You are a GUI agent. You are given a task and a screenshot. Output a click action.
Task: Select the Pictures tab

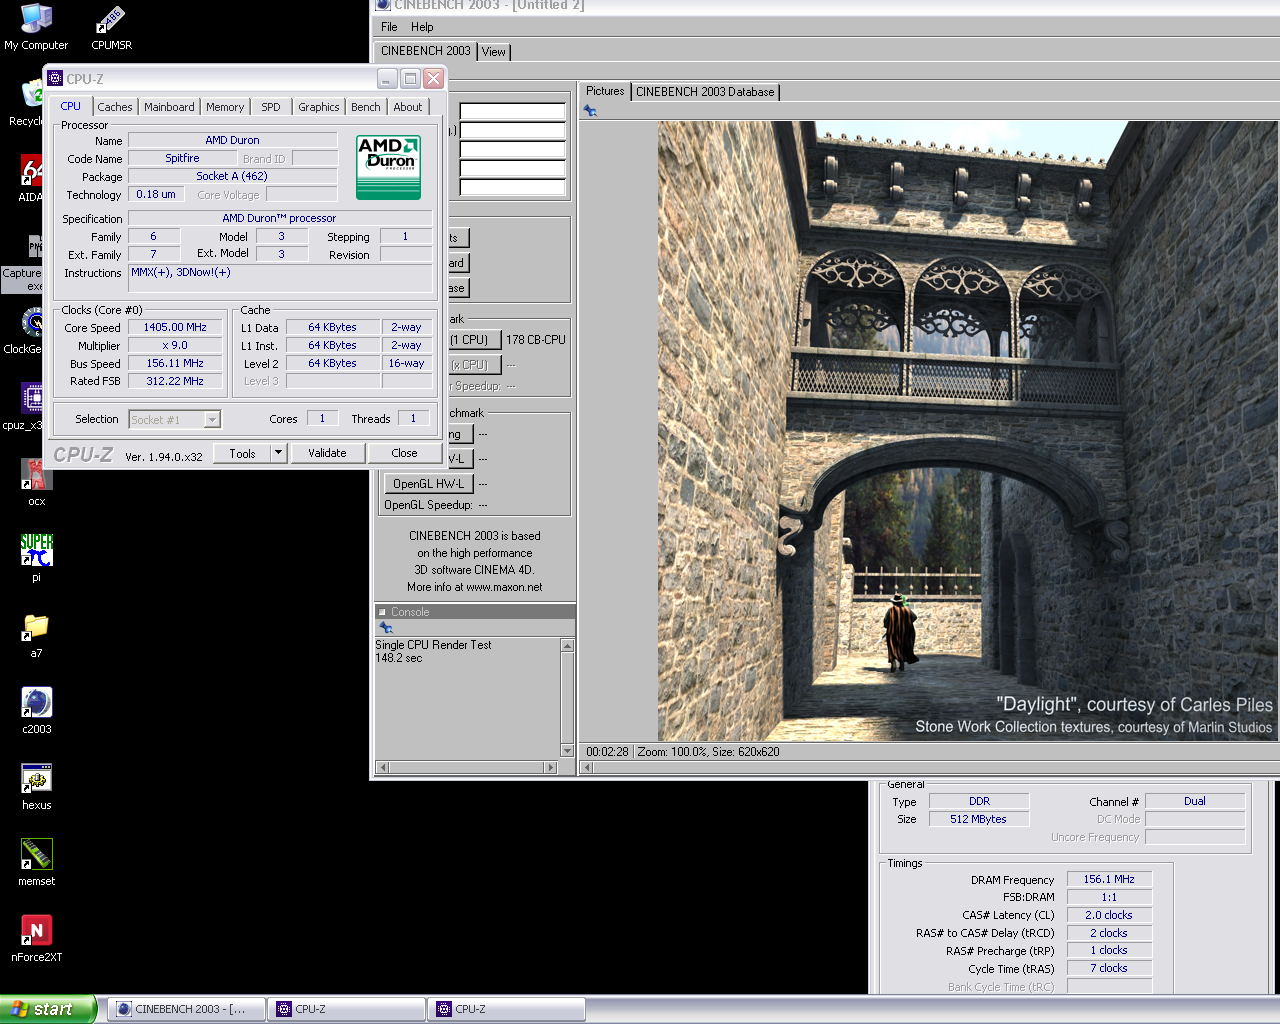click(x=605, y=91)
